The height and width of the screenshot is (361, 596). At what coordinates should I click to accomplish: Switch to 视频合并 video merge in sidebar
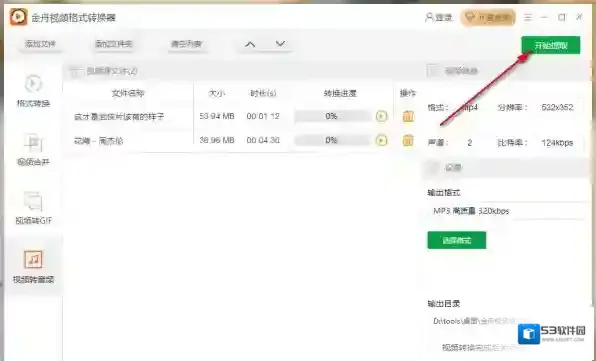point(33,150)
